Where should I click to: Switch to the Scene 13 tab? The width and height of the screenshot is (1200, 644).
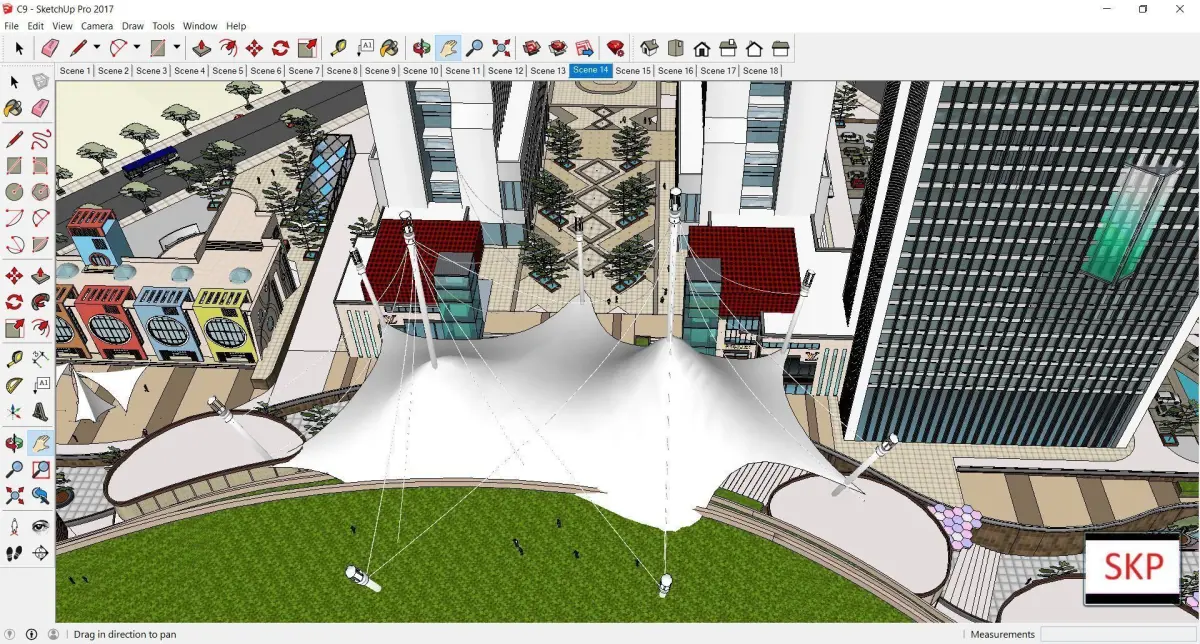[x=548, y=71]
